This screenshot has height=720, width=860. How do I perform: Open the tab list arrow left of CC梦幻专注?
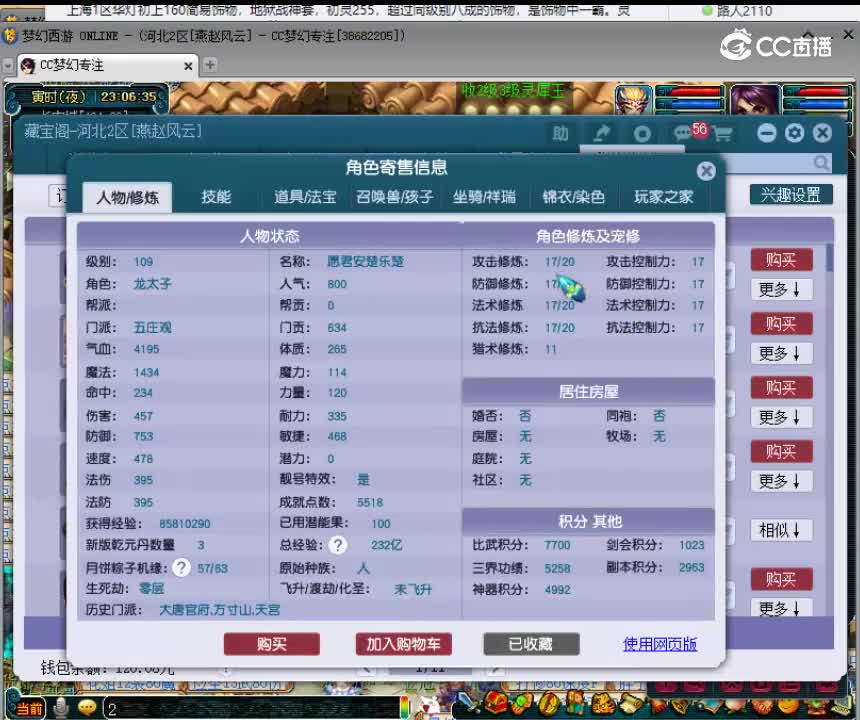8,66
